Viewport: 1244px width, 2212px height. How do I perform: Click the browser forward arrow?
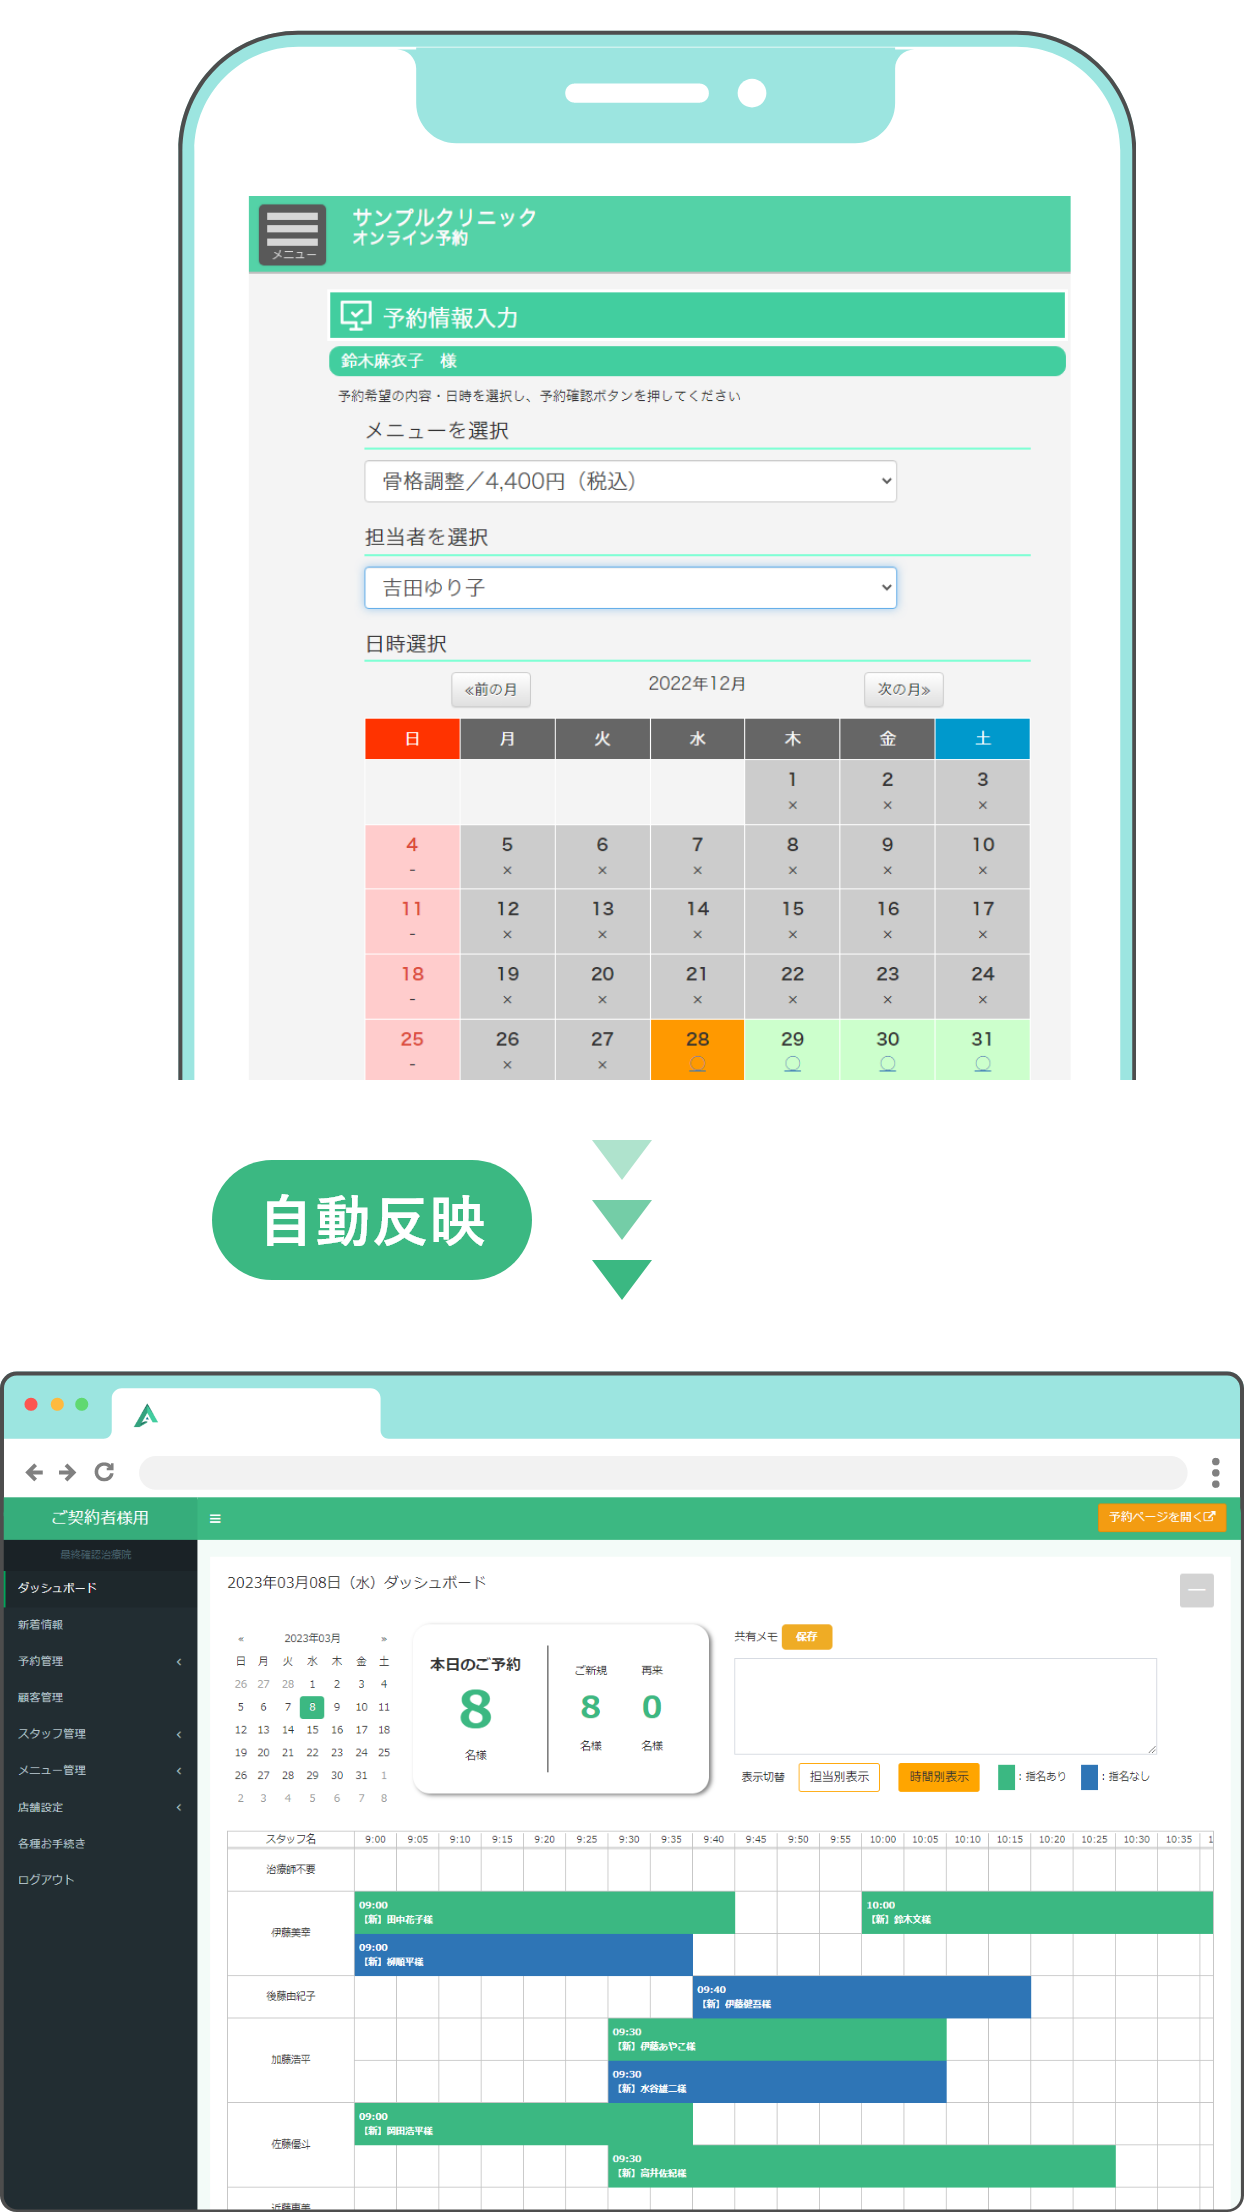tap(68, 1472)
